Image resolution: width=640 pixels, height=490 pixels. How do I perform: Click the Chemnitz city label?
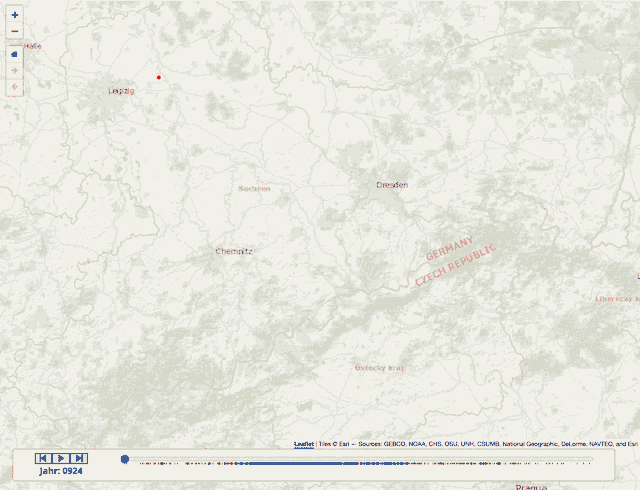click(x=234, y=252)
